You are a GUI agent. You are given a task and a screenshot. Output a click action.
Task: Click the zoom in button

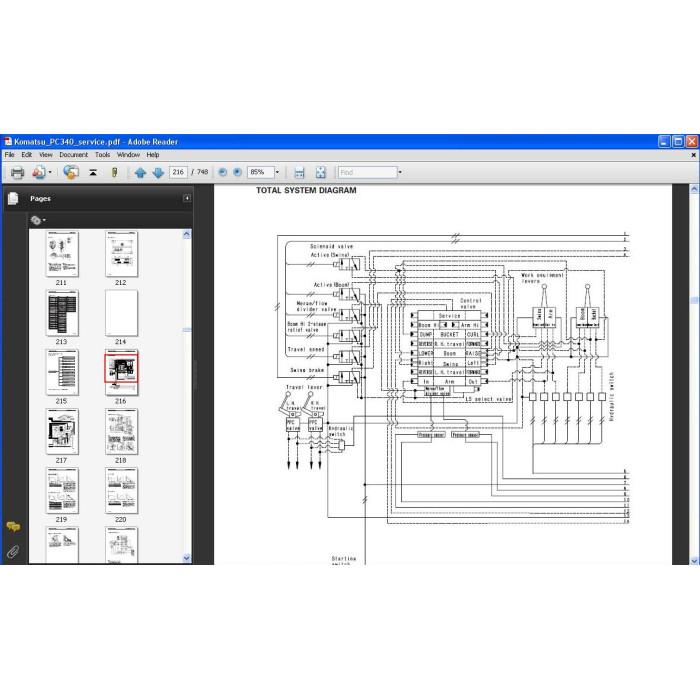238,172
